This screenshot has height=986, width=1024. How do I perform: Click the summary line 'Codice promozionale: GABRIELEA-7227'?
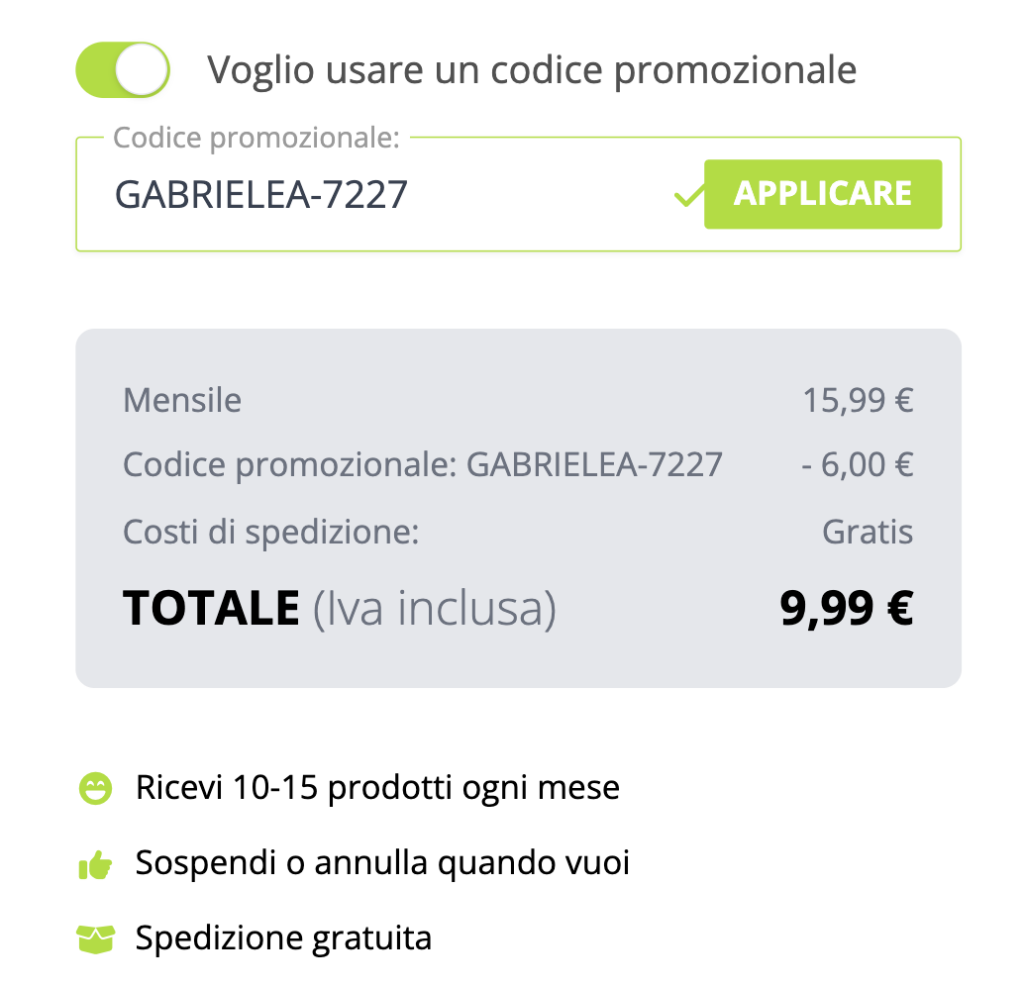click(x=422, y=465)
